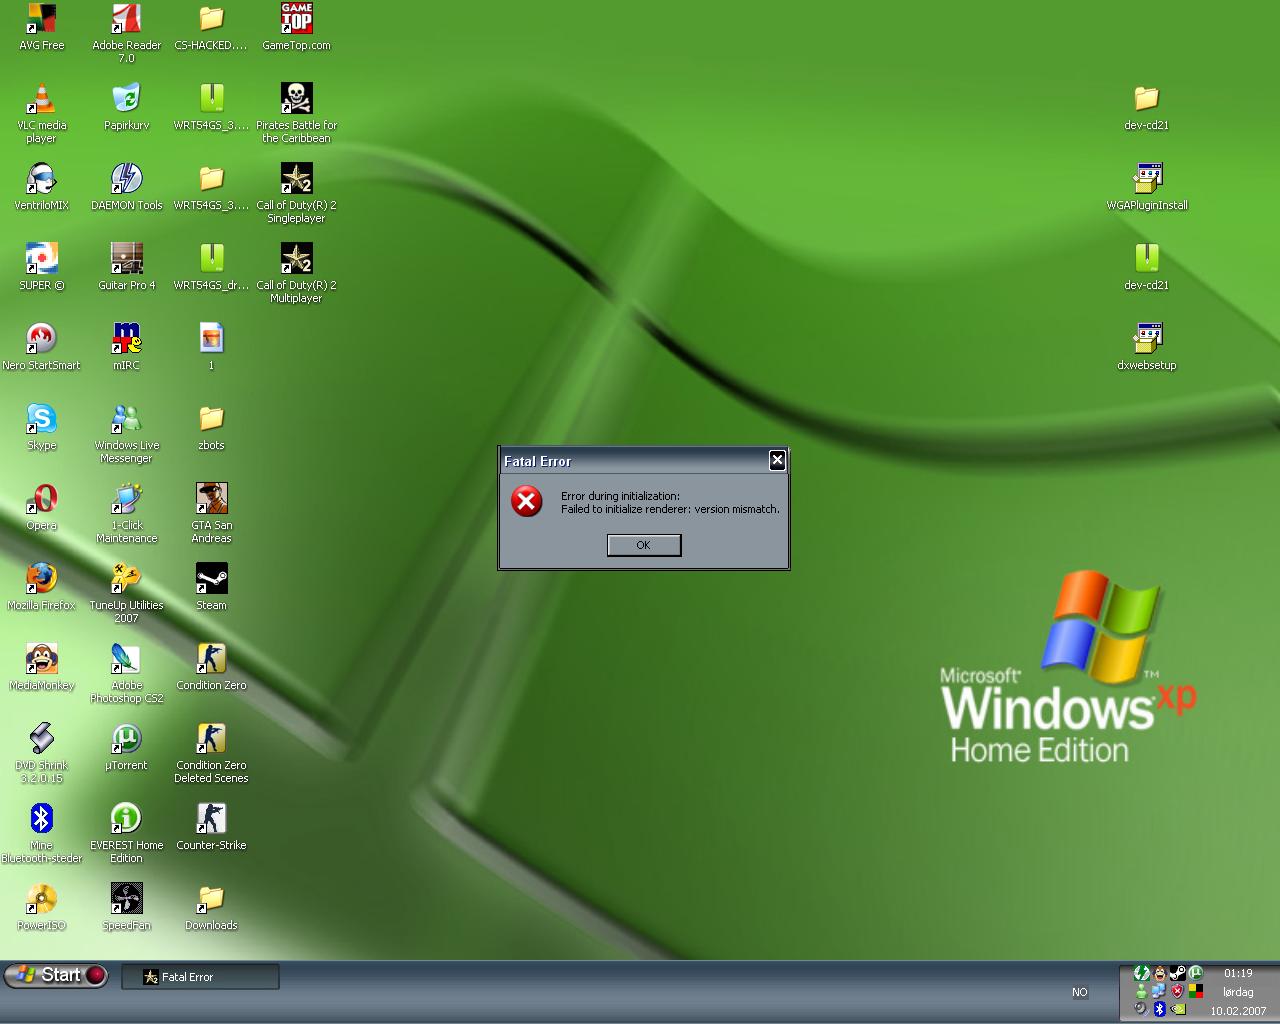Select the Counter-Strike shortcut
The image size is (1280, 1024).
[211, 828]
